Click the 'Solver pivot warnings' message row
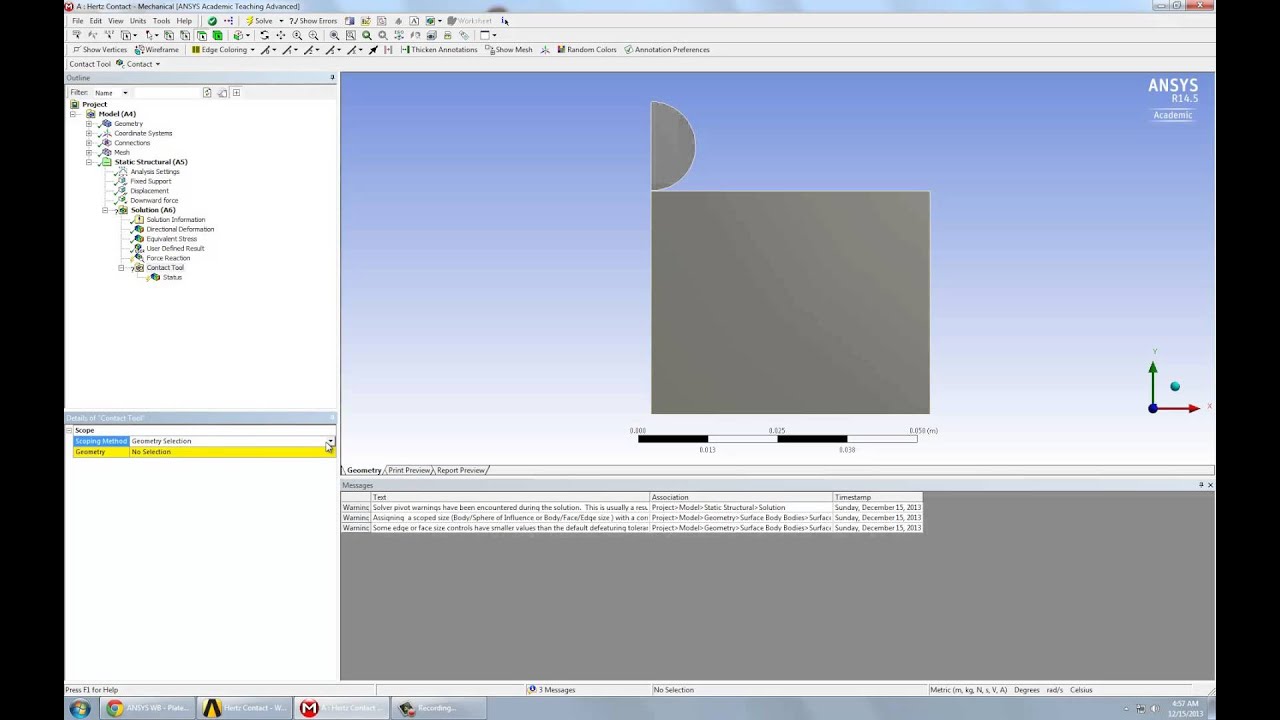 (x=631, y=508)
